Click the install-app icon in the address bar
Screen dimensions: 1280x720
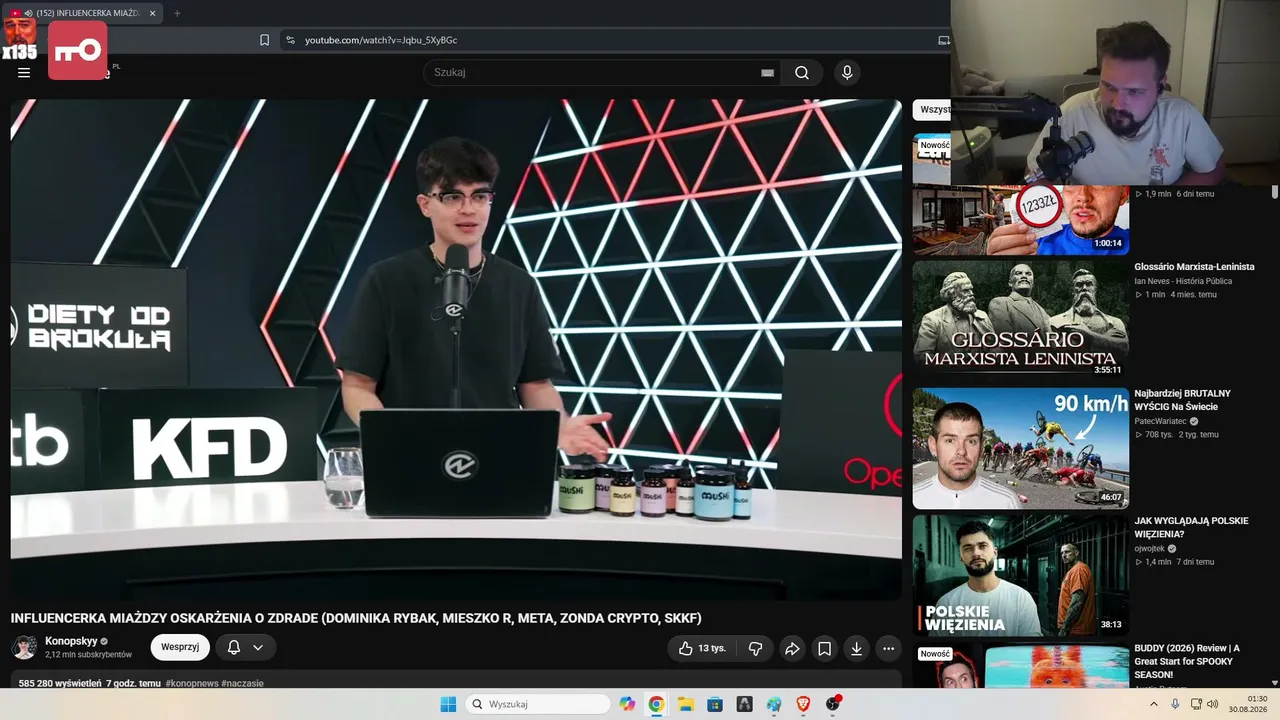coord(943,40)
